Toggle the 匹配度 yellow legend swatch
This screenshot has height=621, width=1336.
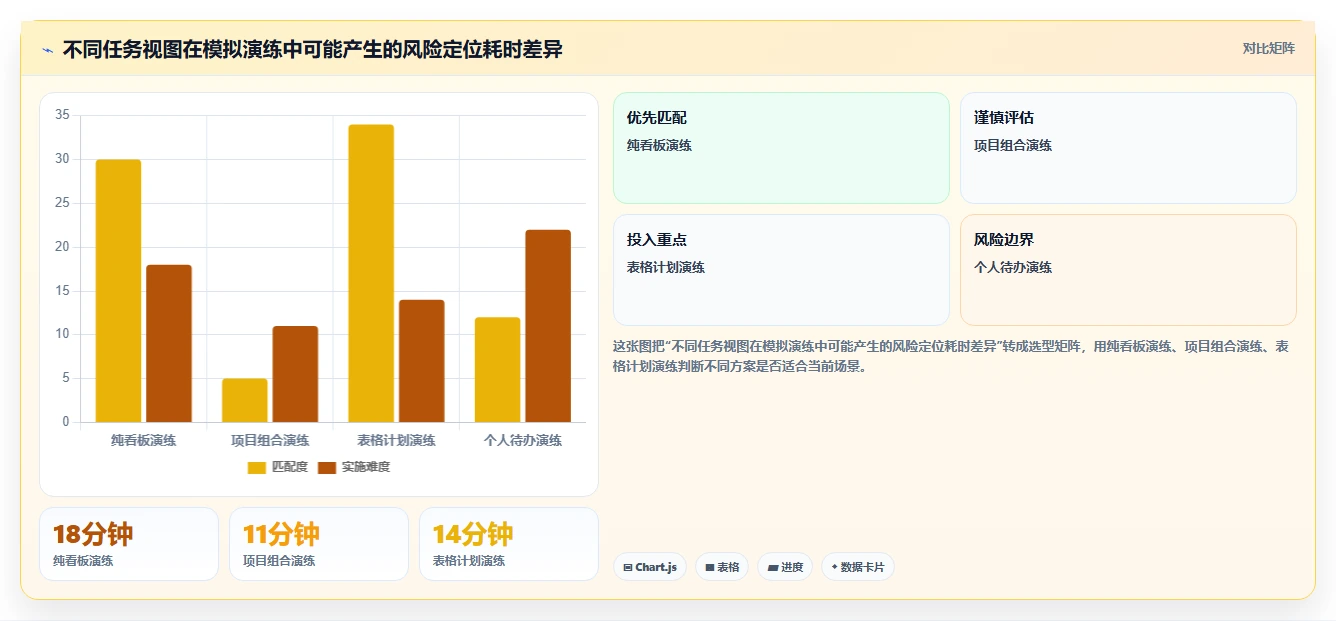(x=257, y=467)
